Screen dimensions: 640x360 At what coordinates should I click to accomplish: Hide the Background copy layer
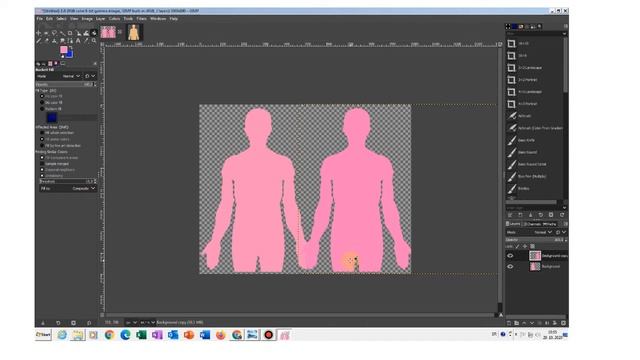510,256
